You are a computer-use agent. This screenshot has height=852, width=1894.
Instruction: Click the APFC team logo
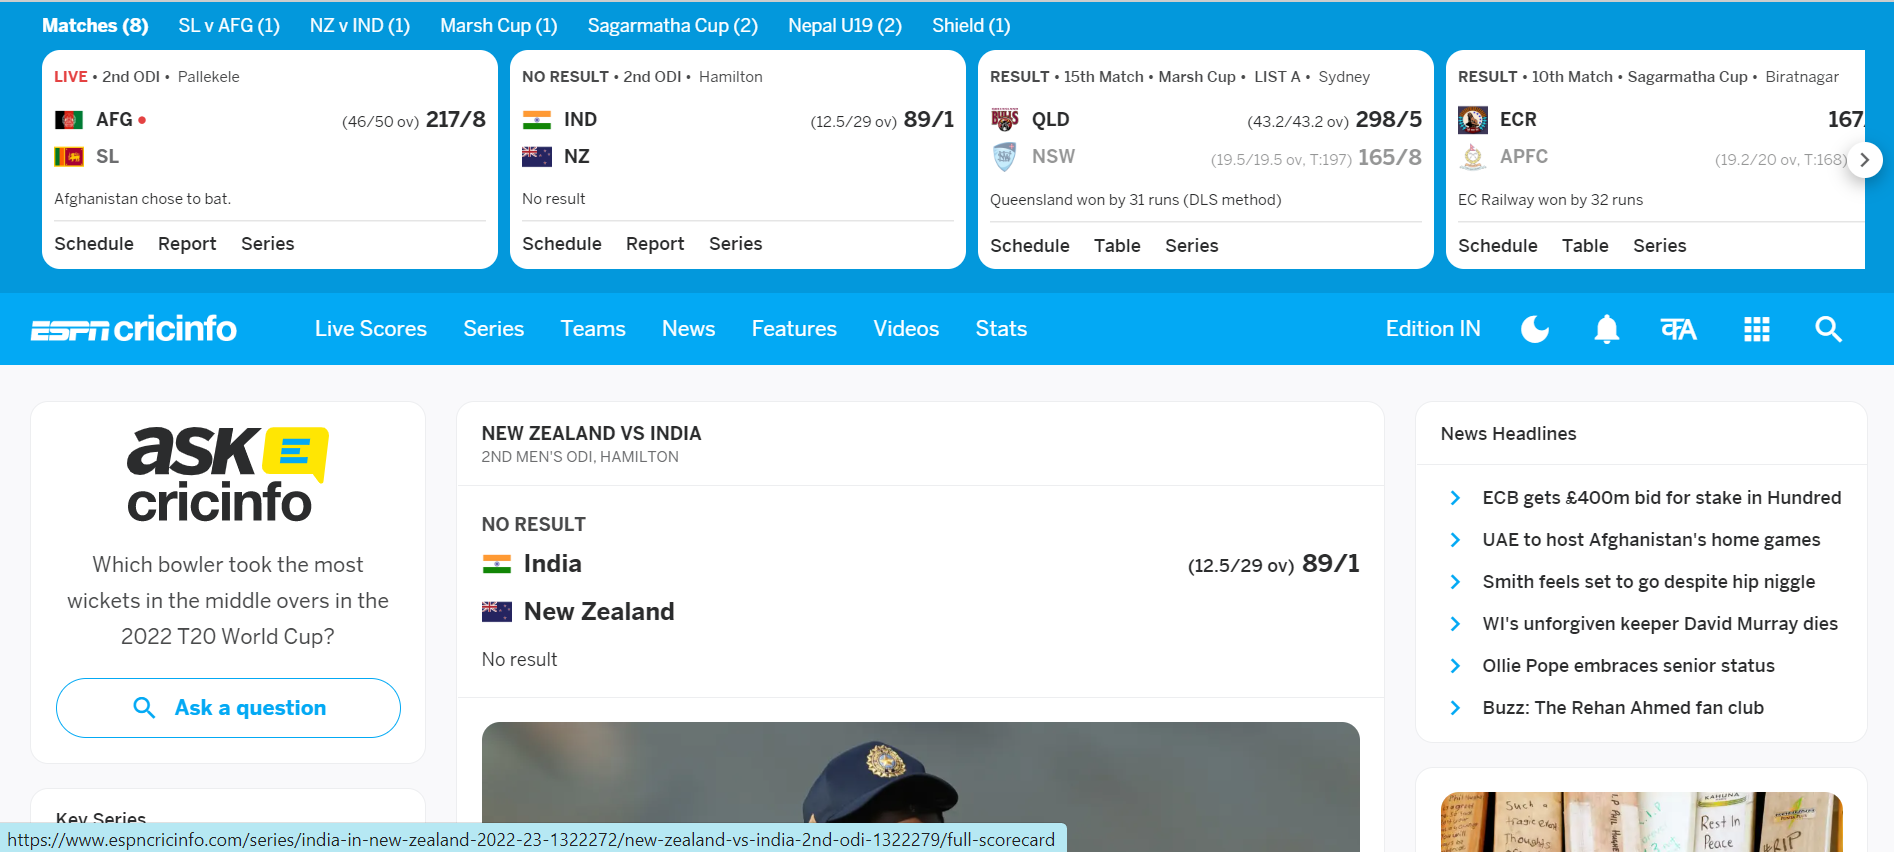click(x=1473, y=157)
